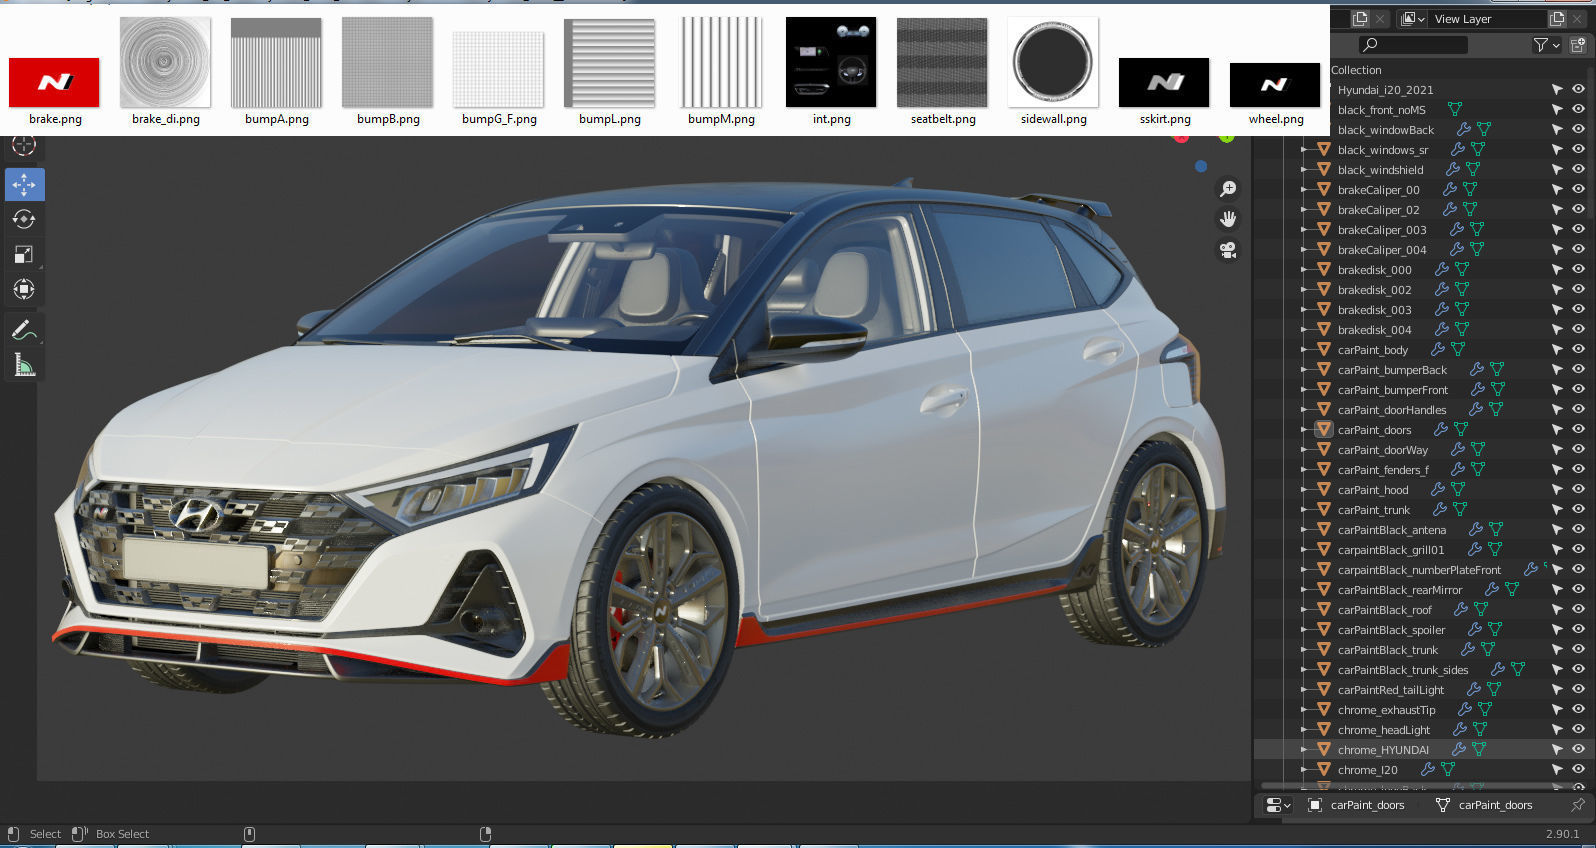Open bumpM.png texture thumbnail
The height and width of the screenshot is (848, 1596).
[721, 62]
